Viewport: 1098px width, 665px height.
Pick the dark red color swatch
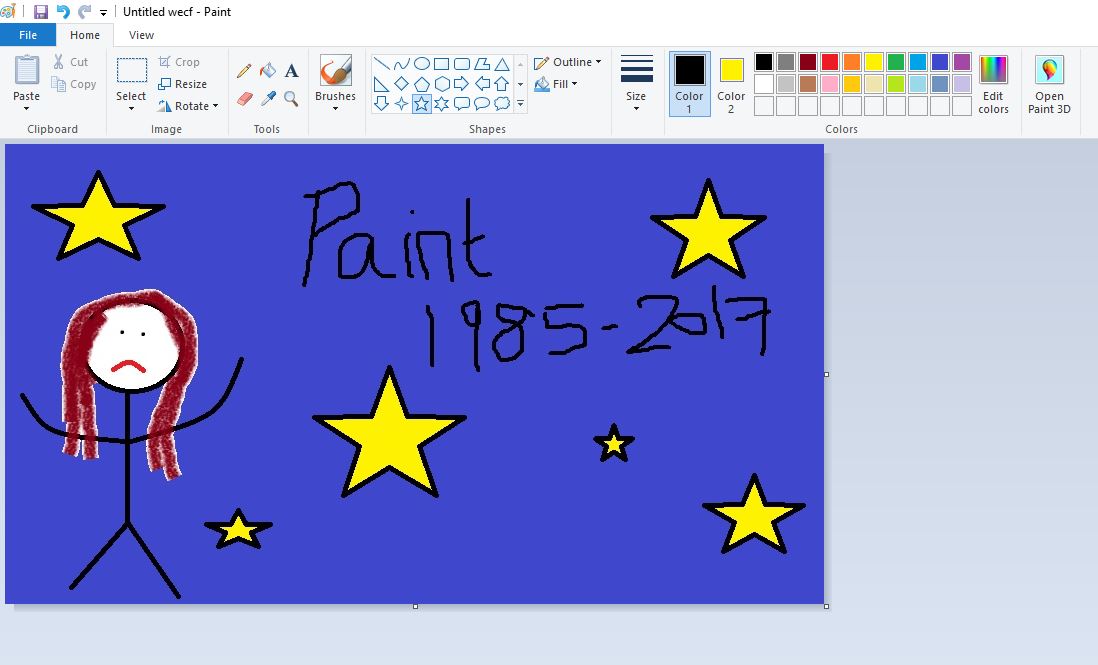808,62
